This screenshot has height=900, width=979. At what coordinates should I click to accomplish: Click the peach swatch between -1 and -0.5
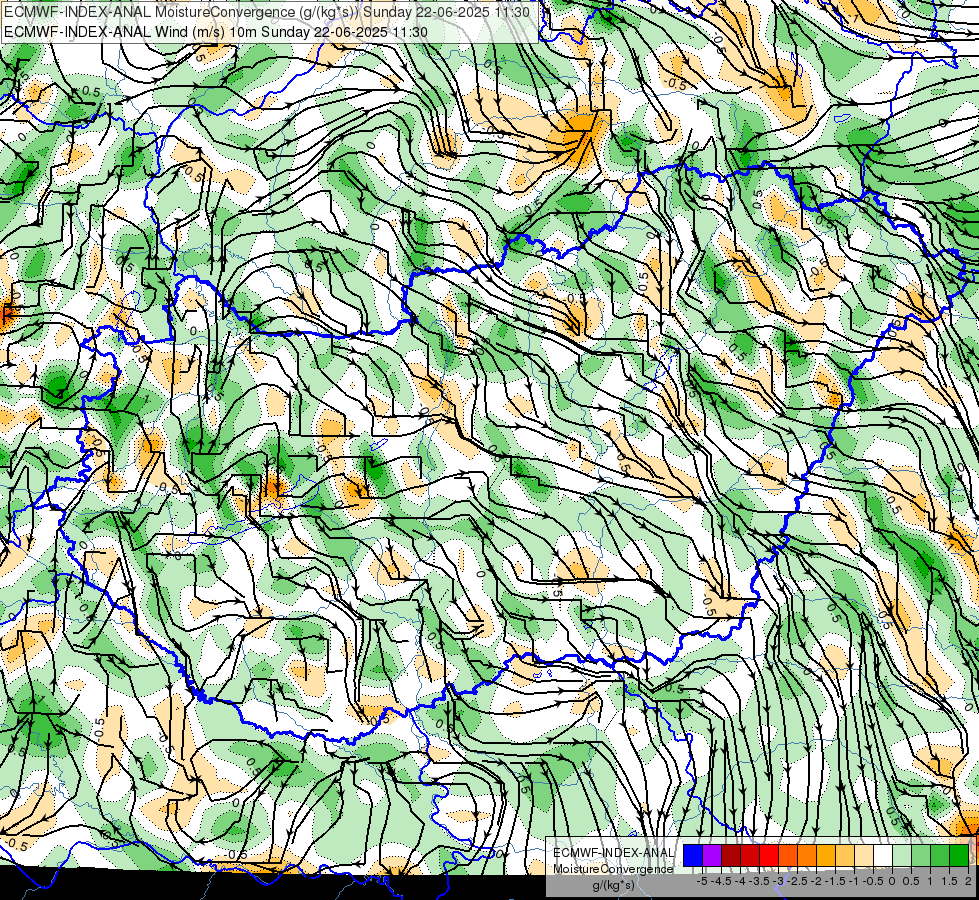click(x=863, y=856)
